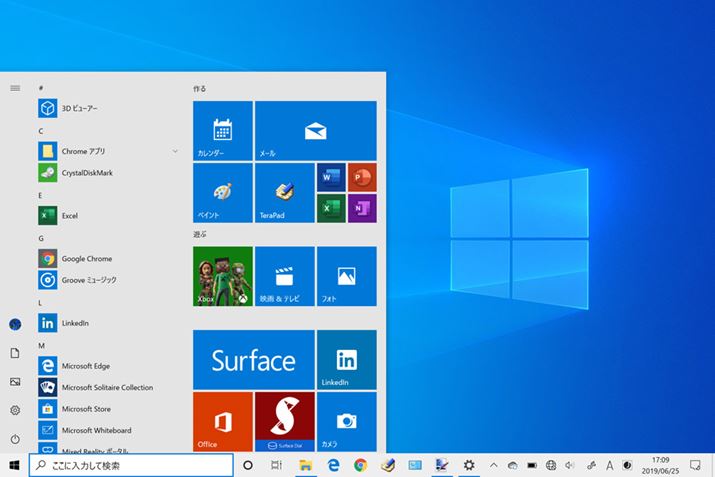Open the red Office tile

coord(223,421)
